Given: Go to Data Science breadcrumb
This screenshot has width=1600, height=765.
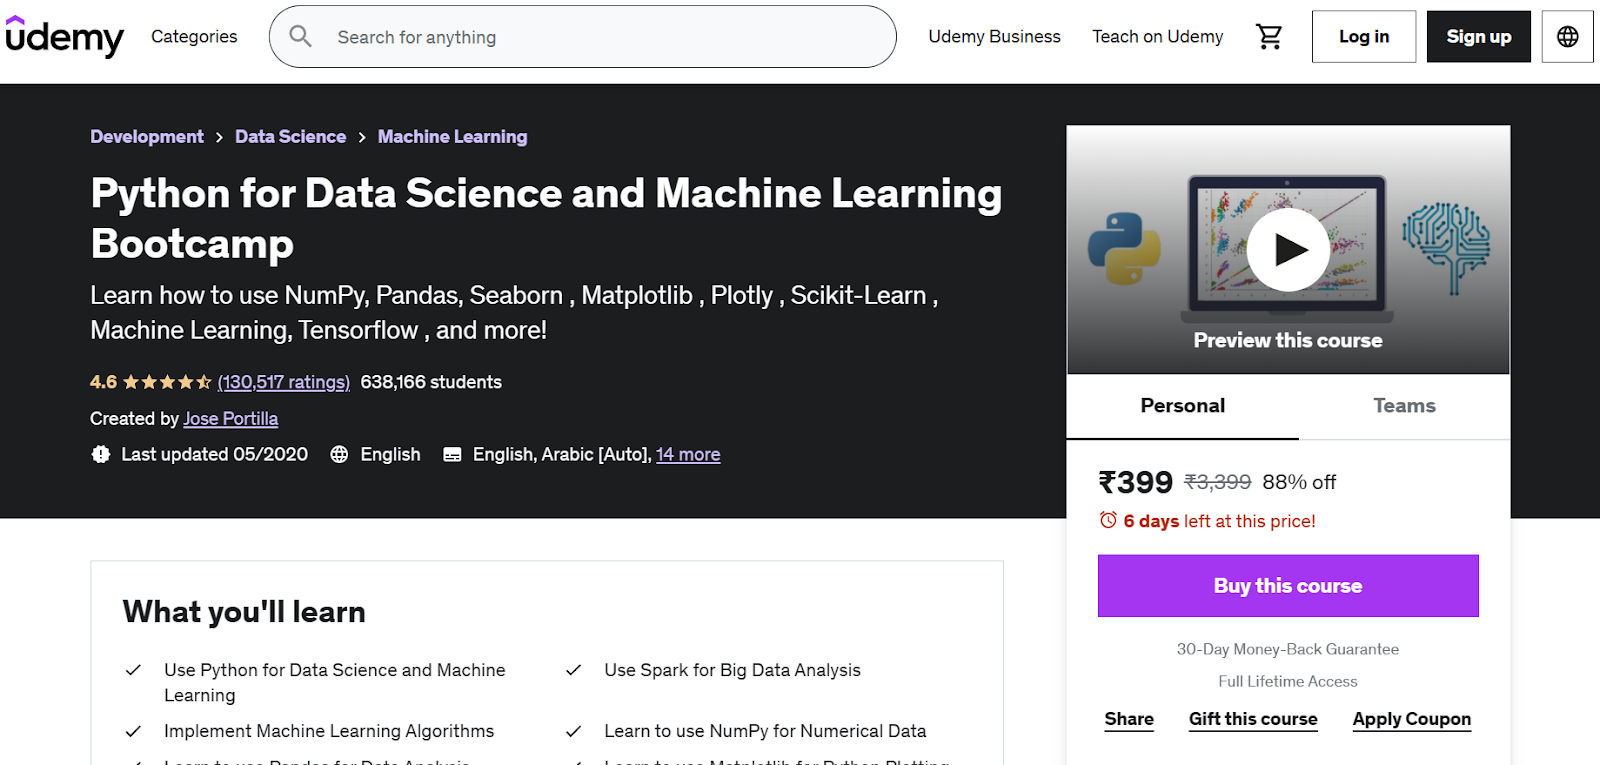Looking at the screenshot, I should coord(290,137).
